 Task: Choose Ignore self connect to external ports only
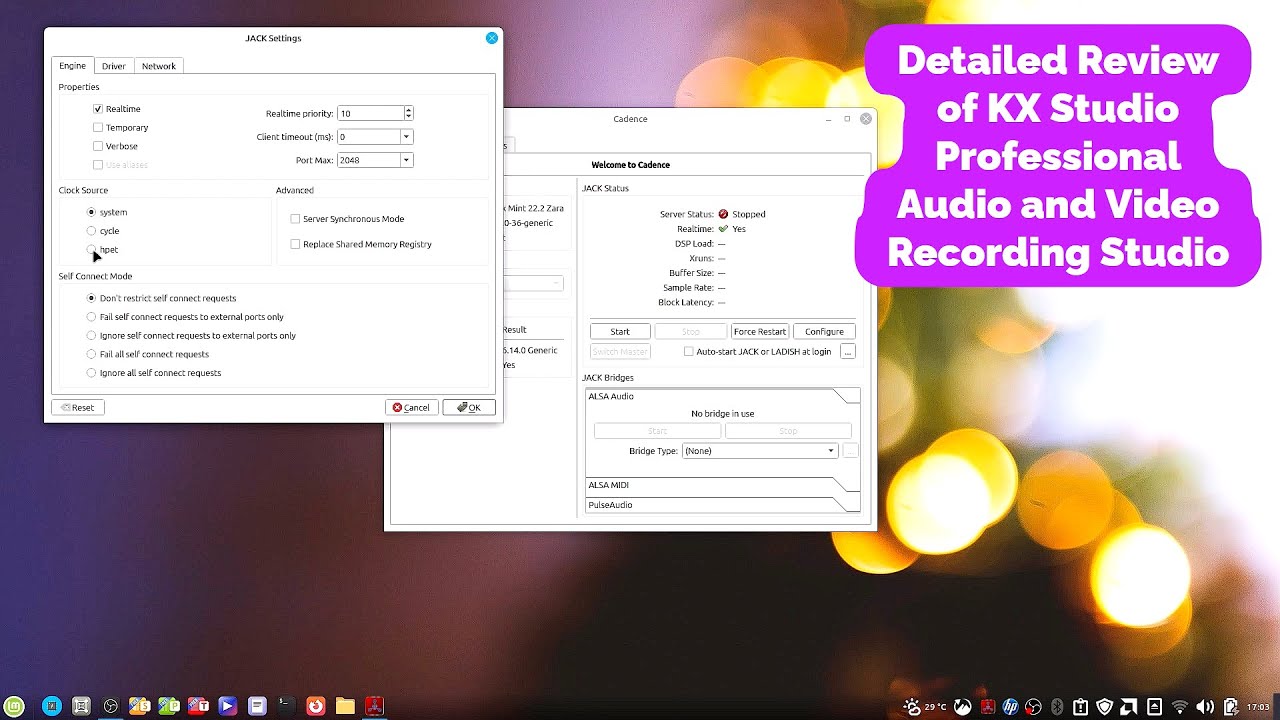pos(91,336)
